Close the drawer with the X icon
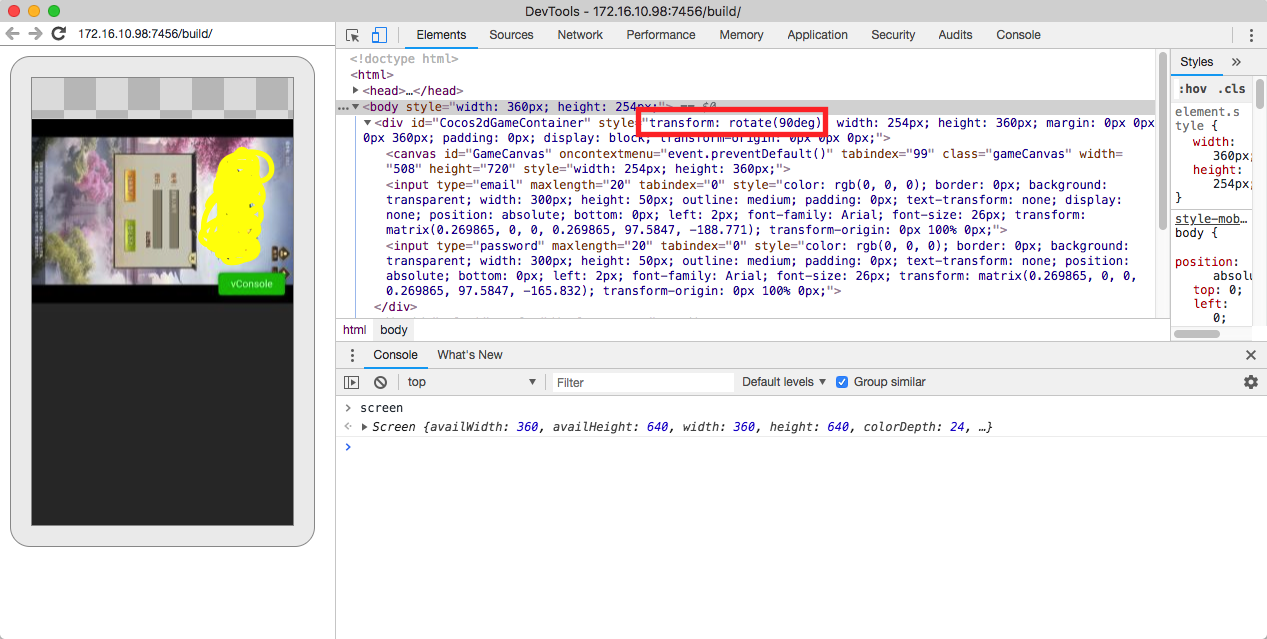1267x639 pixels. point(1251,355)
